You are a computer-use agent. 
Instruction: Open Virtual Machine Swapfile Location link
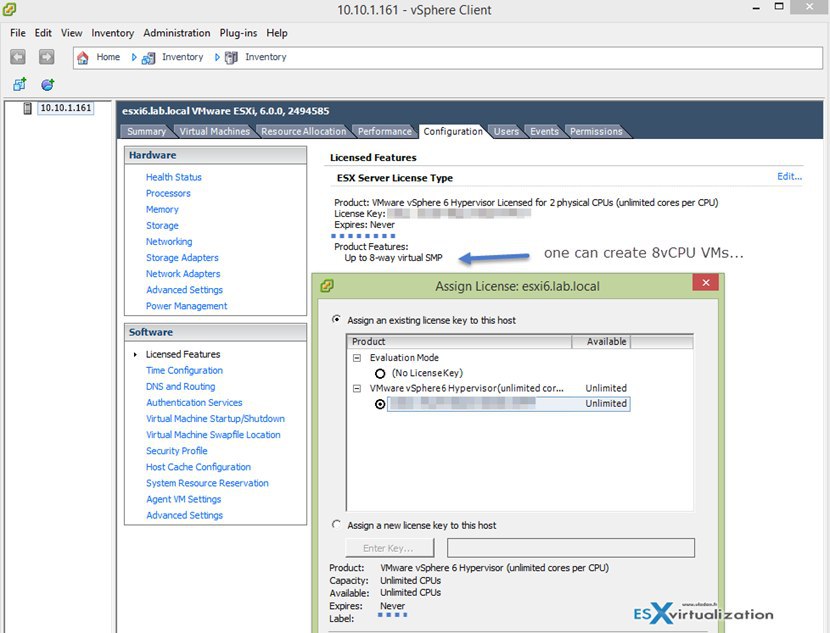(x=213, y=435)
